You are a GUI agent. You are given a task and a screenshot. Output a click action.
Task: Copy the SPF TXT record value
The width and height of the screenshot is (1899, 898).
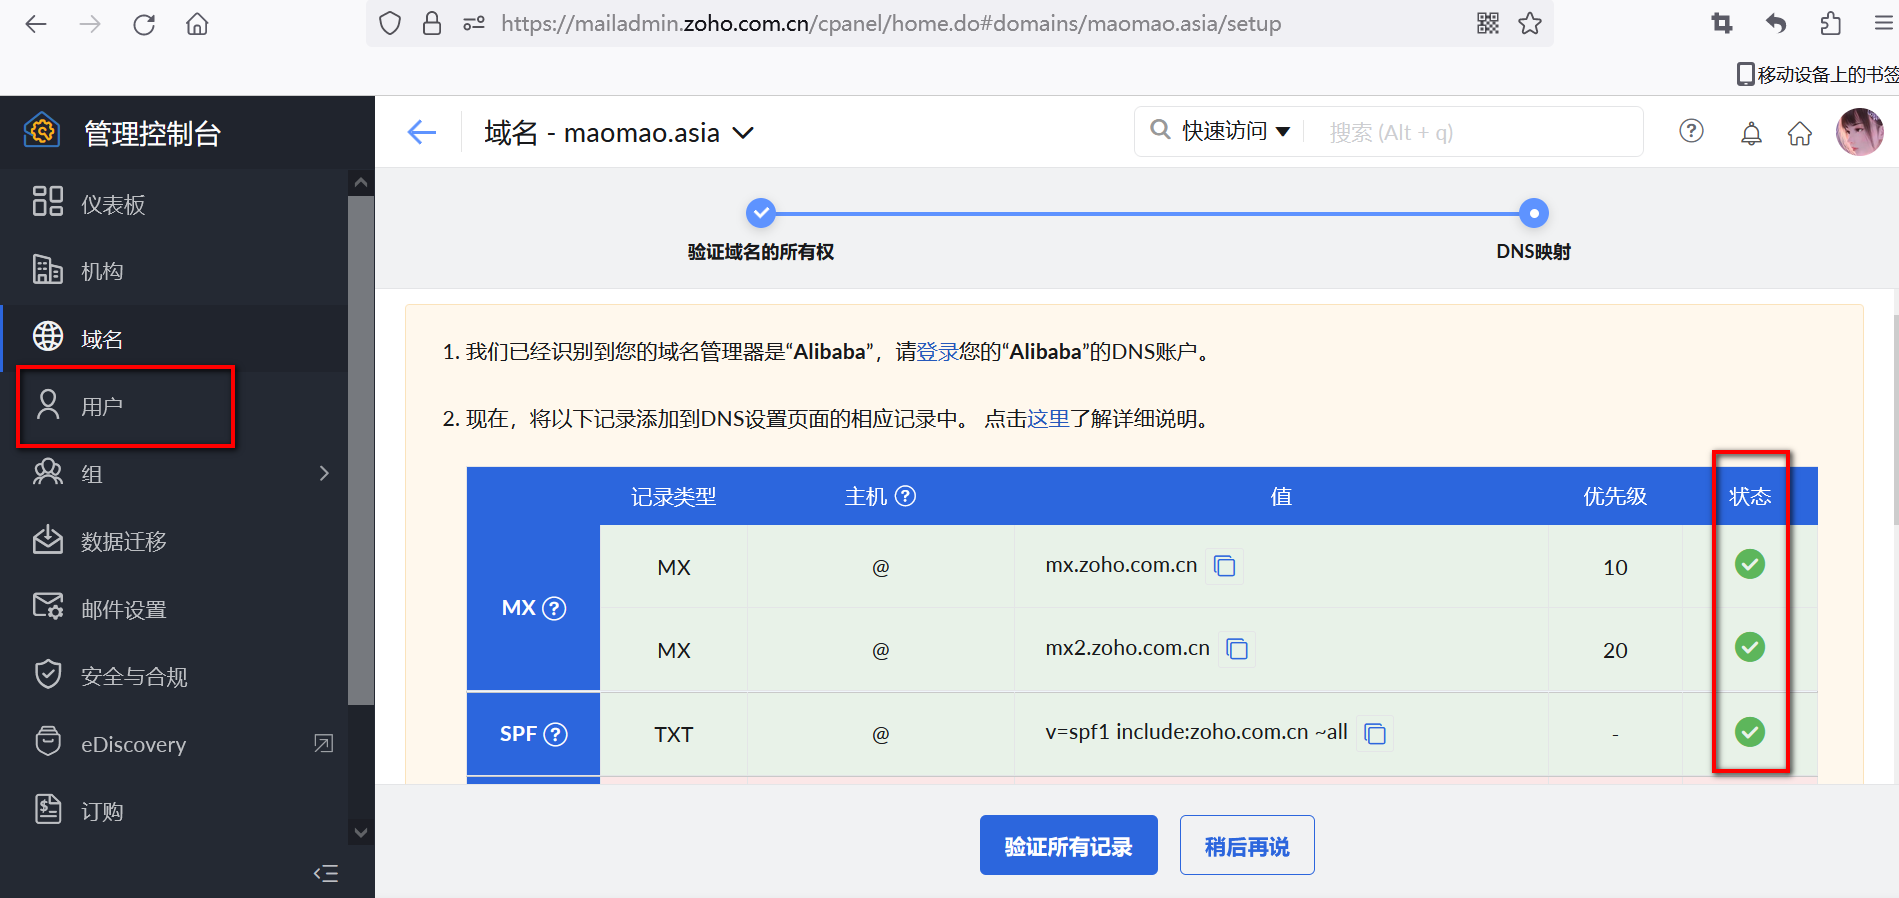point(1375,734)
